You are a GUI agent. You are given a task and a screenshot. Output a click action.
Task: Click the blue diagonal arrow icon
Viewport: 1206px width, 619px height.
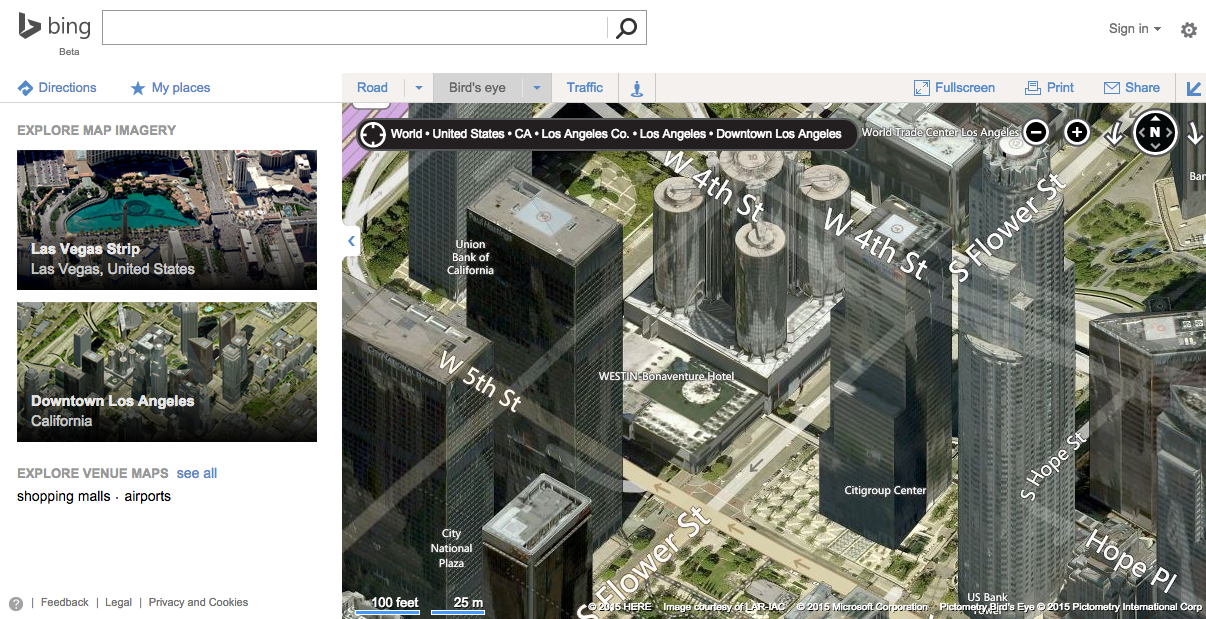click(1193, 88)
